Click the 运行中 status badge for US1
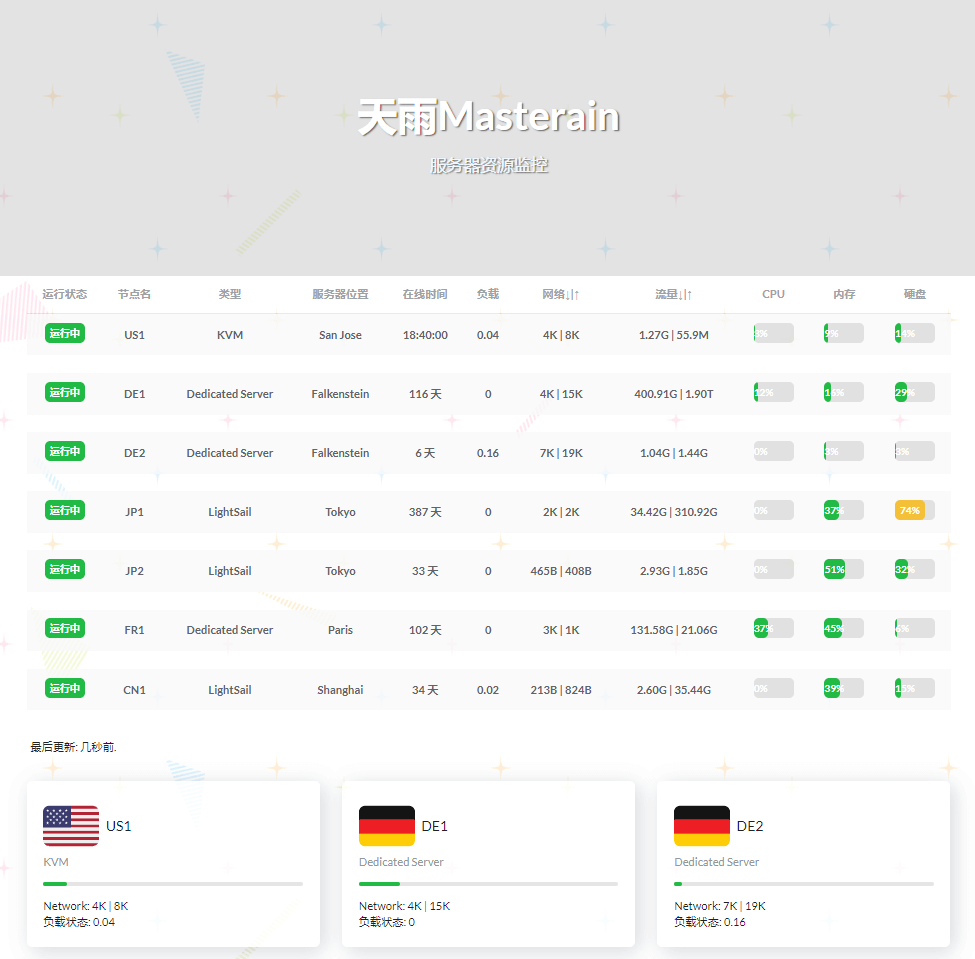 pos(65,334)
